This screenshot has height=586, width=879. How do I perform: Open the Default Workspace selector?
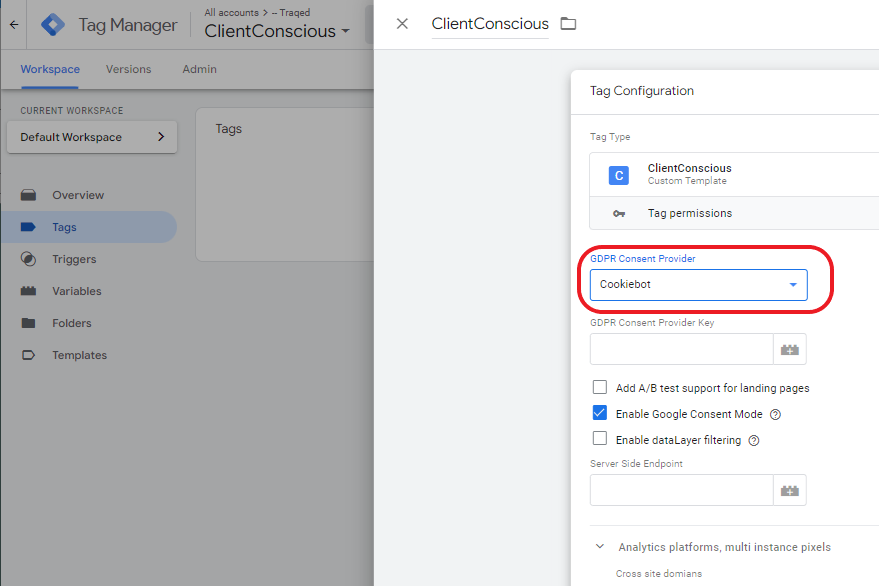click(92, 137)
